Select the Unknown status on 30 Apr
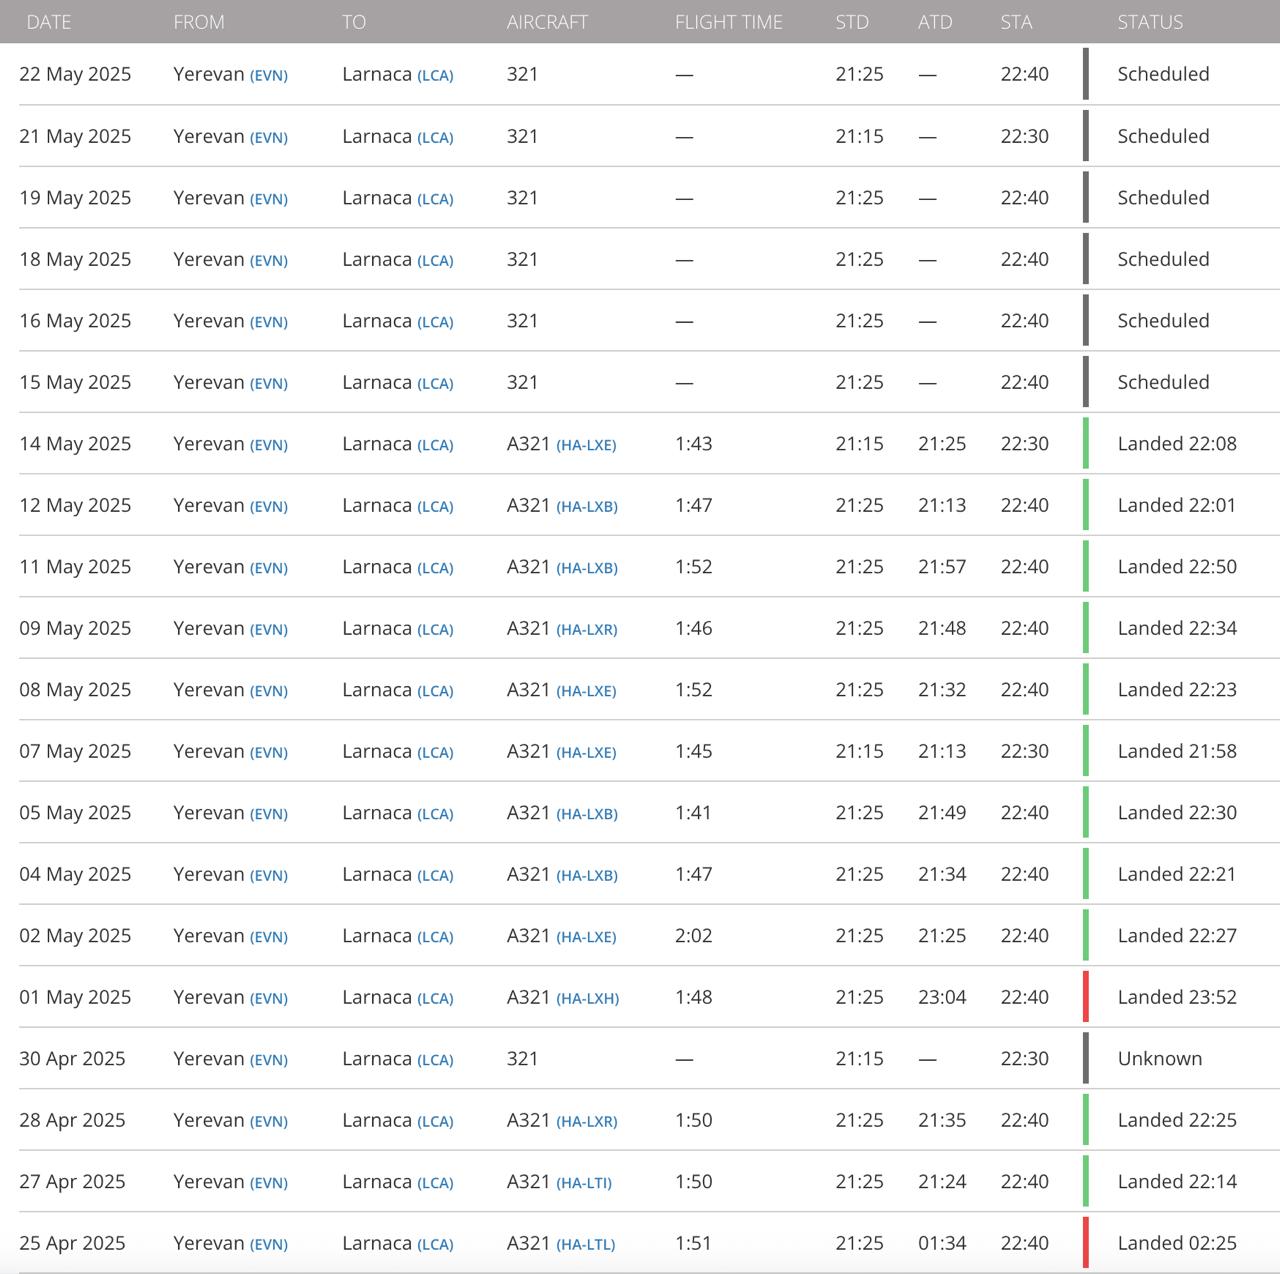Screen dimensions: 1280x1274 [x=1160, y=1058]
